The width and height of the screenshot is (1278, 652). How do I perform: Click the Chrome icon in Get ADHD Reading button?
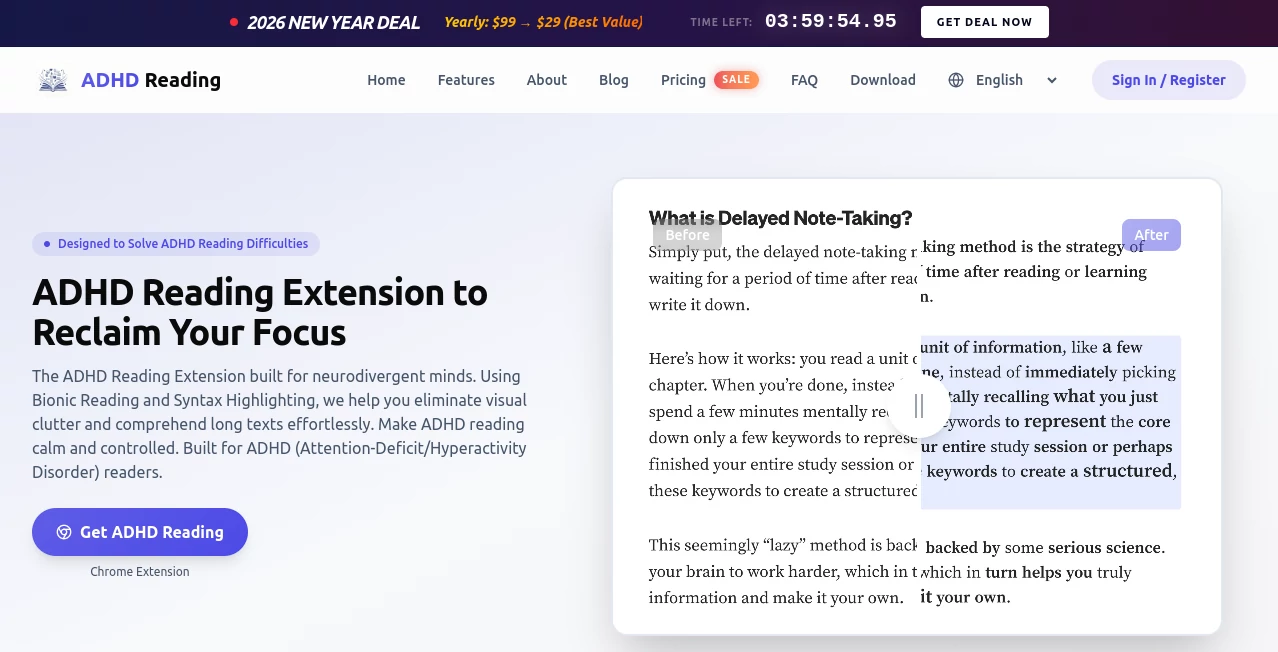coord(64,532)
